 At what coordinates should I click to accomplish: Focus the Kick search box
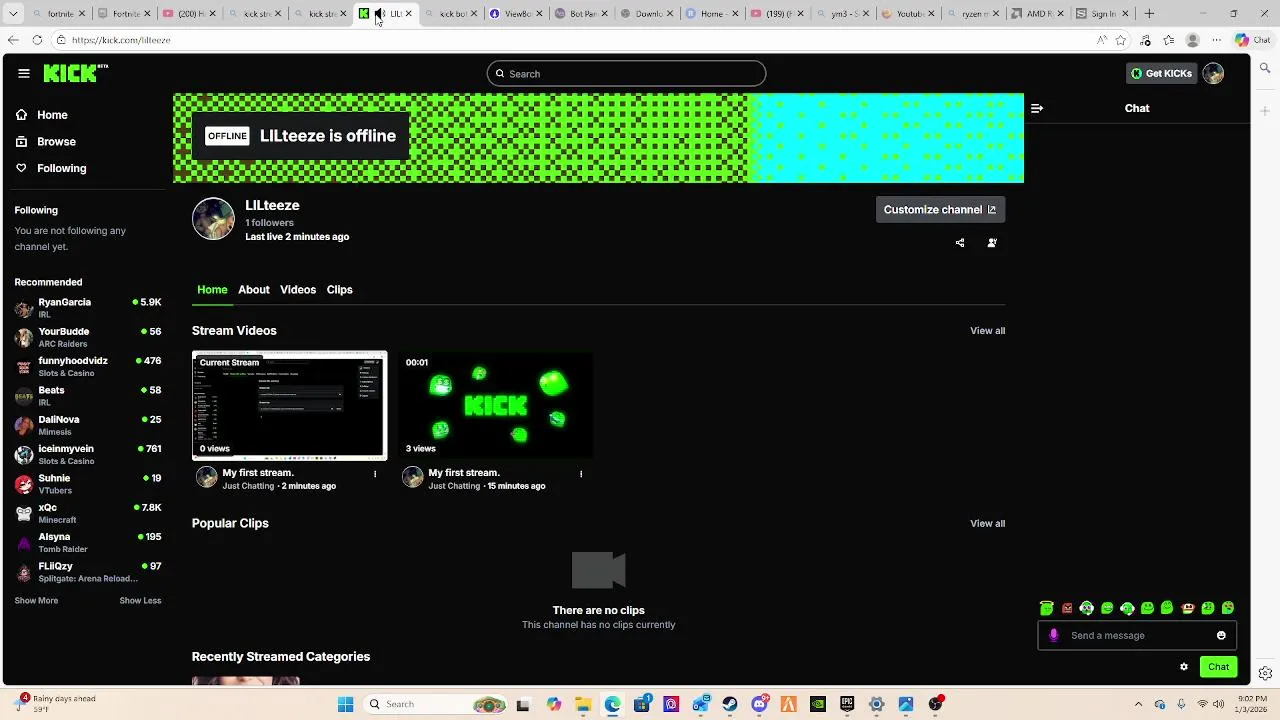[626, 74]
